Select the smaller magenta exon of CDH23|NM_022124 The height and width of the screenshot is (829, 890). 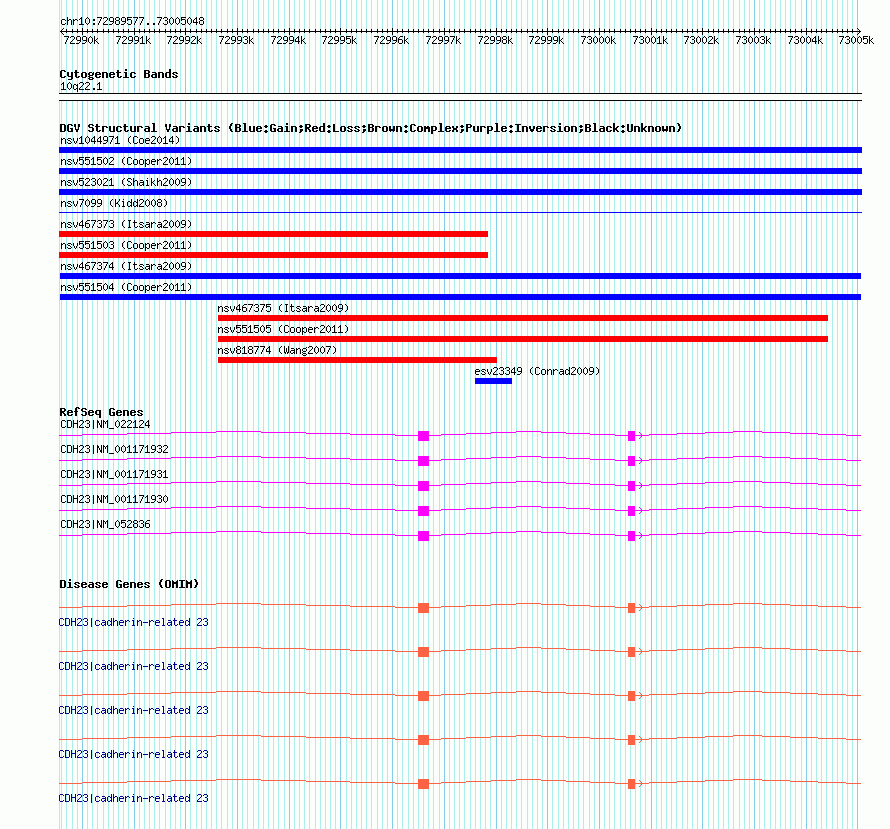[x=631, y=436]
